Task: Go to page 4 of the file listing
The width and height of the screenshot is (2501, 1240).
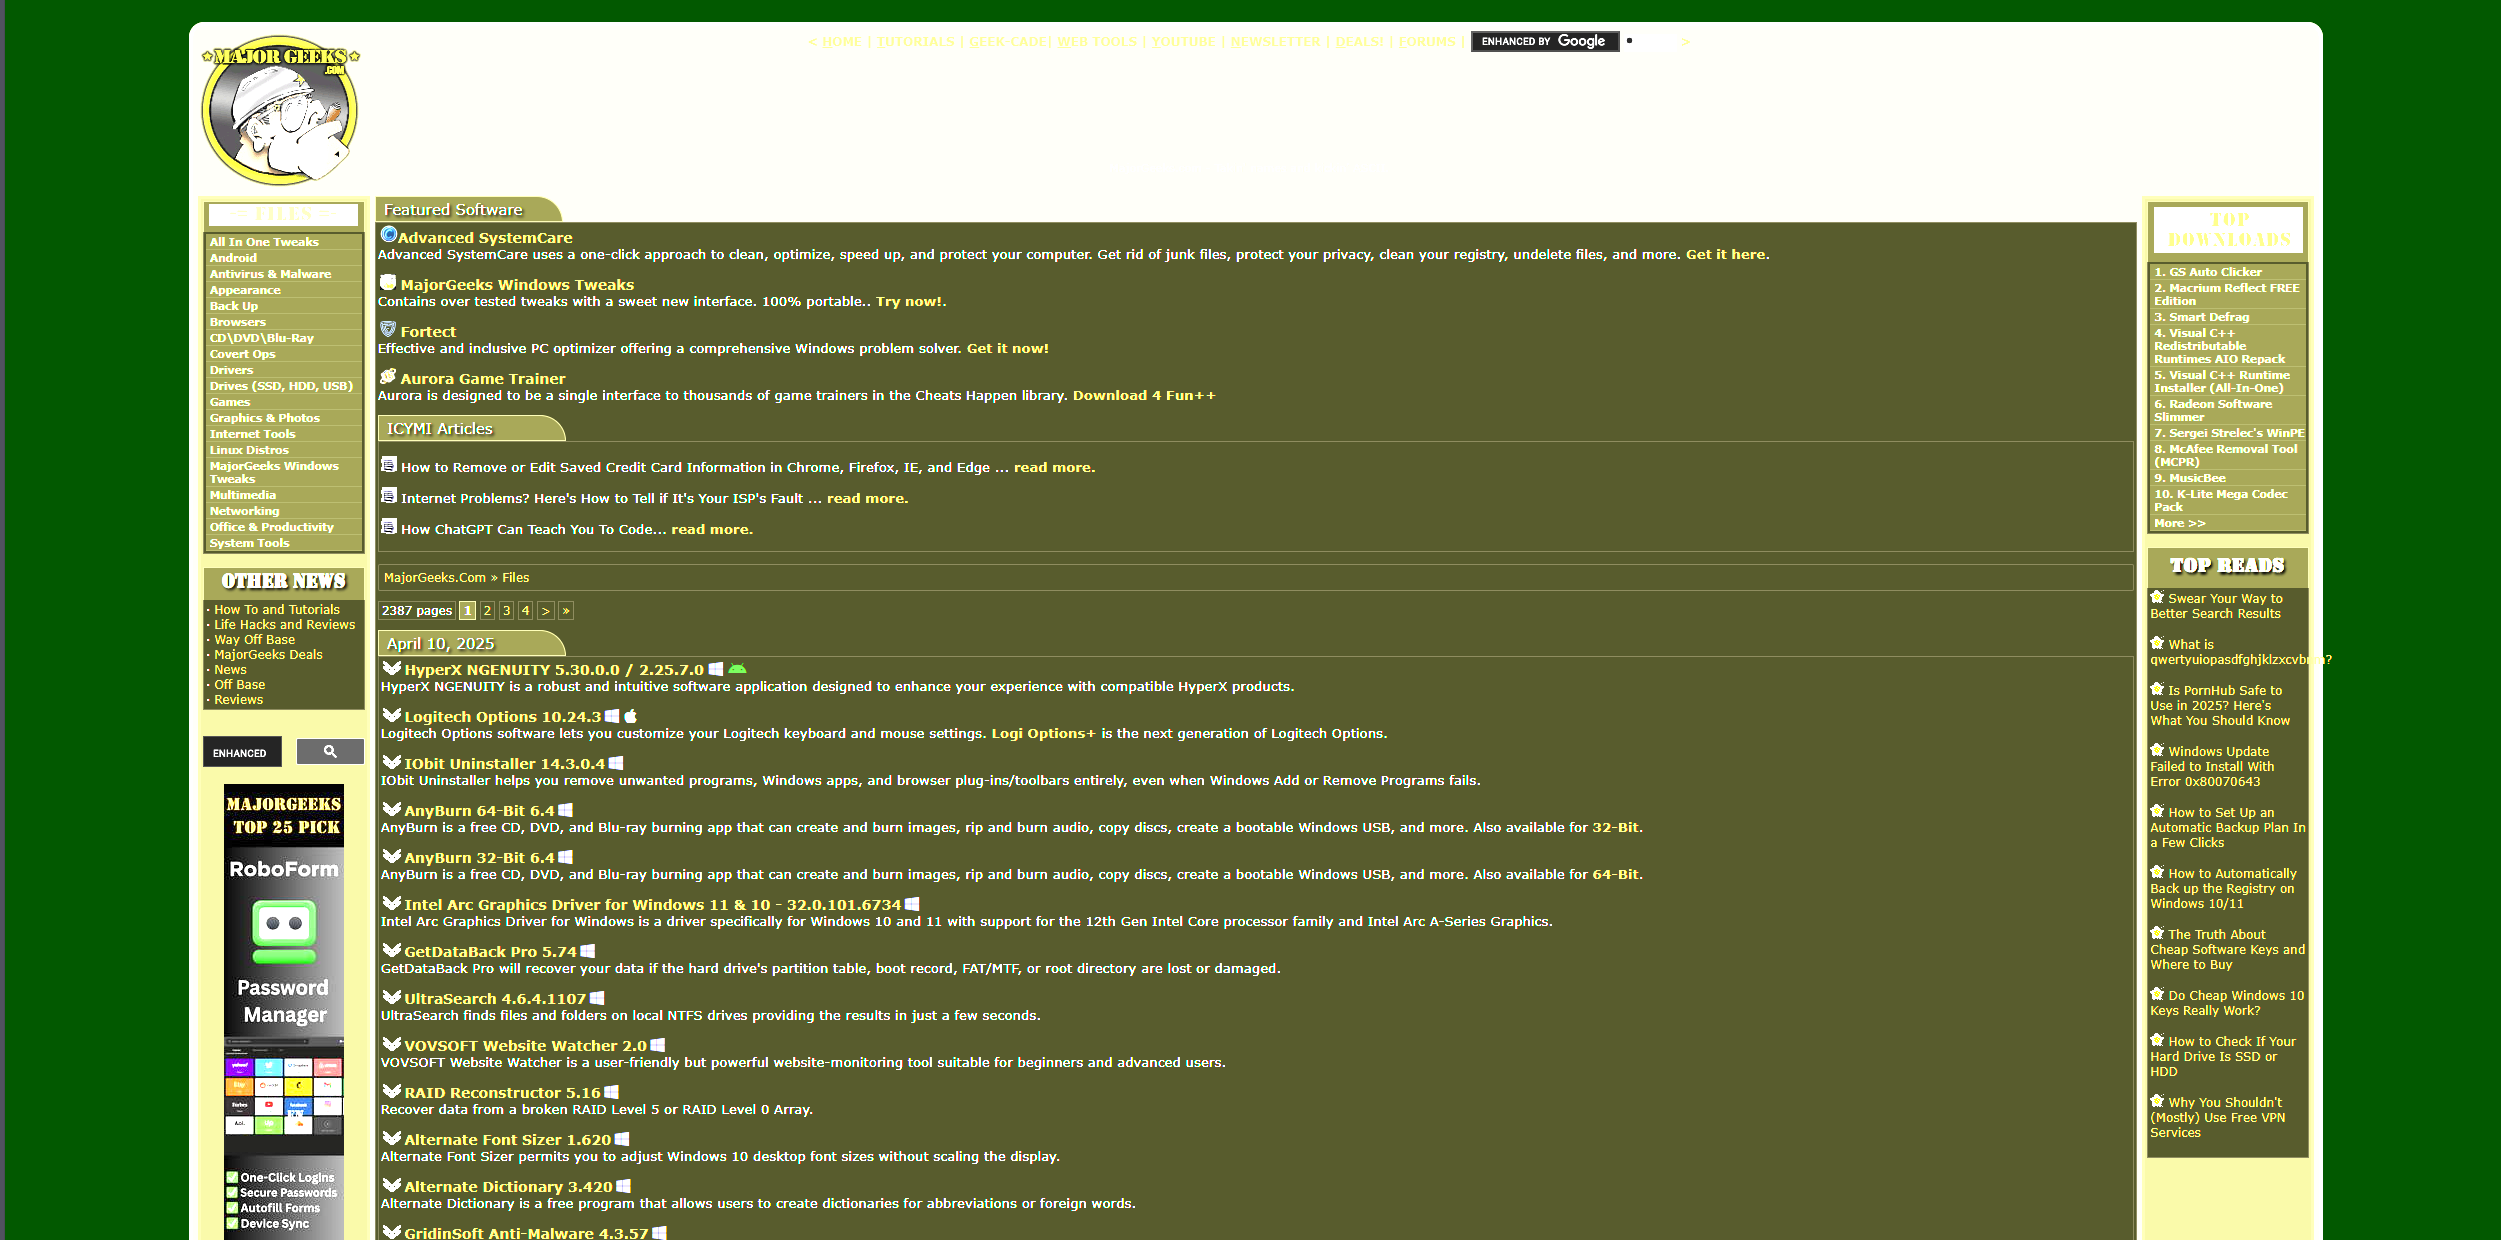Action: tap(525, 610)
